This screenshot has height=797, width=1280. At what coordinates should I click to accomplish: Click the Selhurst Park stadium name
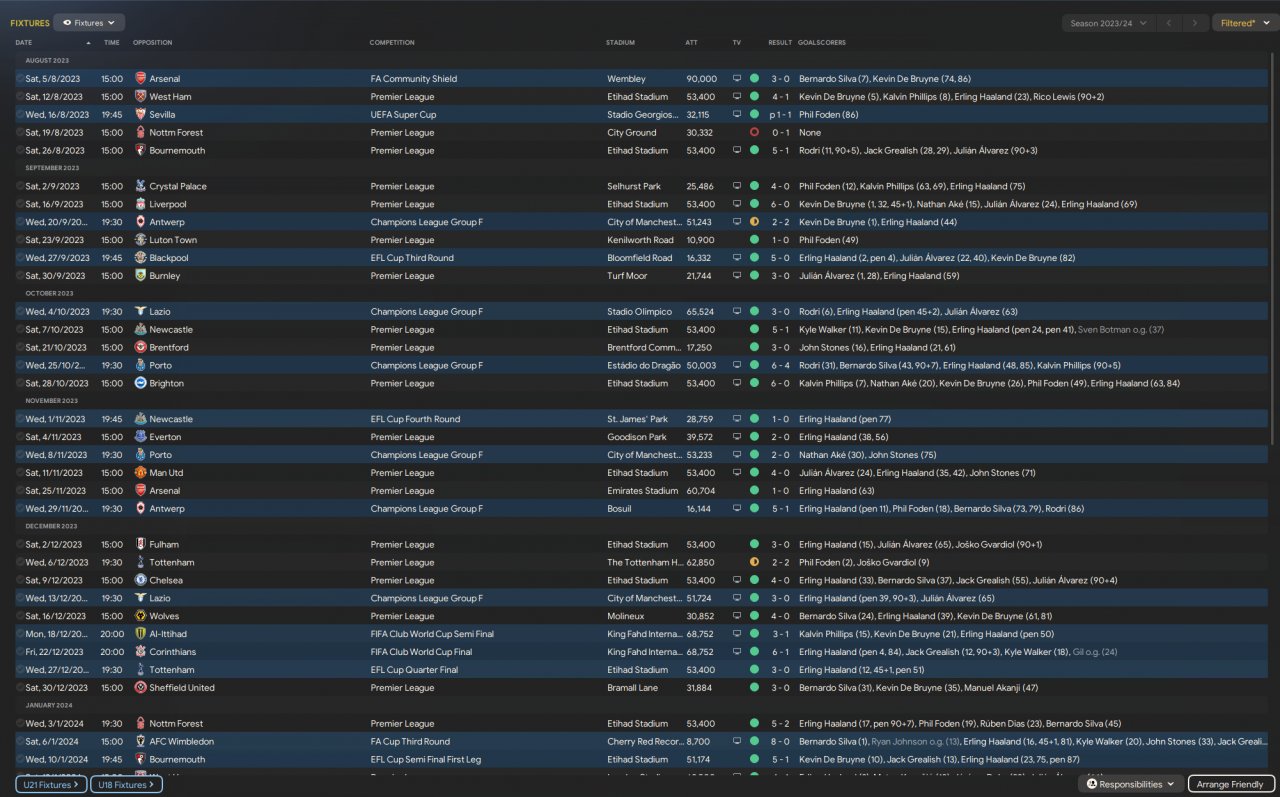pos(634,187)
